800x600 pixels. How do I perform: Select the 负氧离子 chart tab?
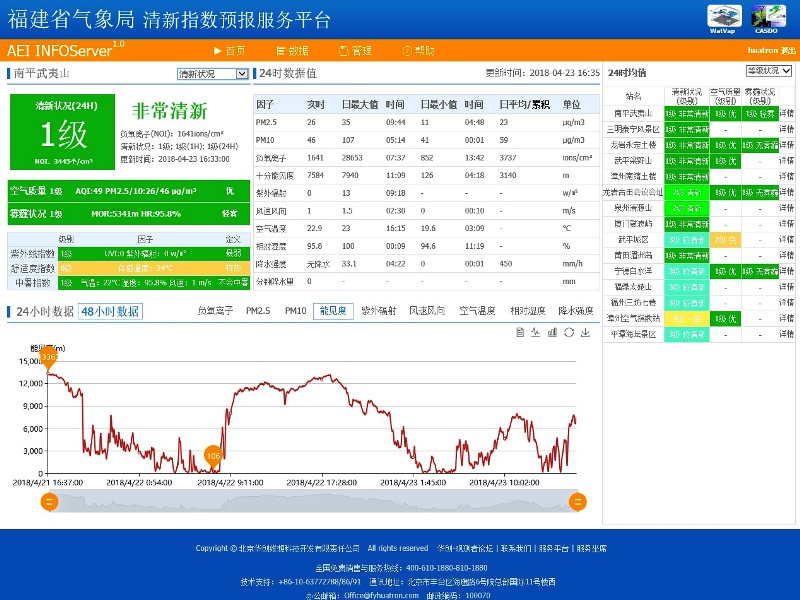point(214,311)
